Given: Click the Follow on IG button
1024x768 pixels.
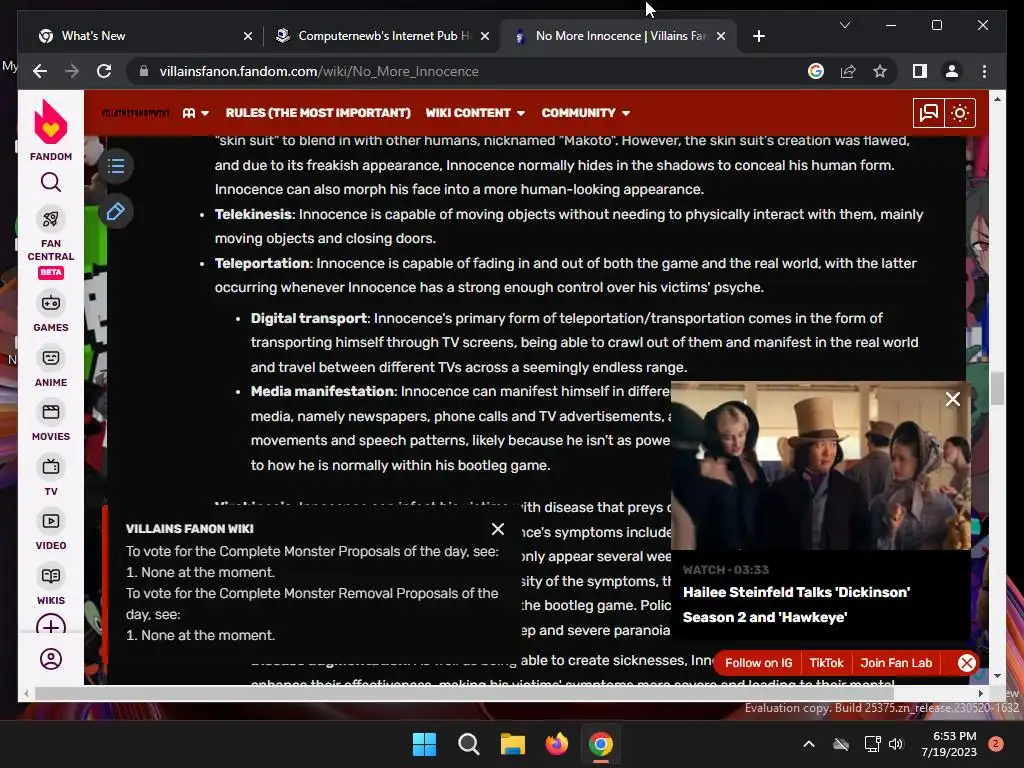Looking at the screenshot, I should point(758,663).
